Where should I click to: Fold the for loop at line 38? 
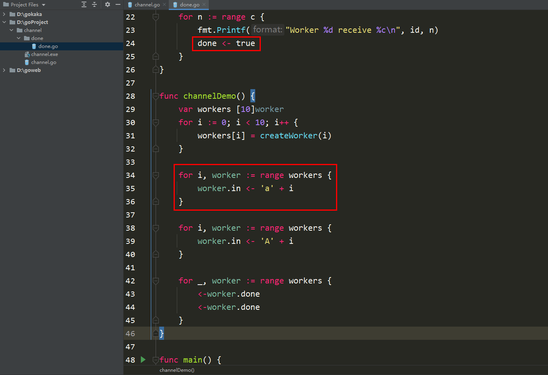click(156, 228)
